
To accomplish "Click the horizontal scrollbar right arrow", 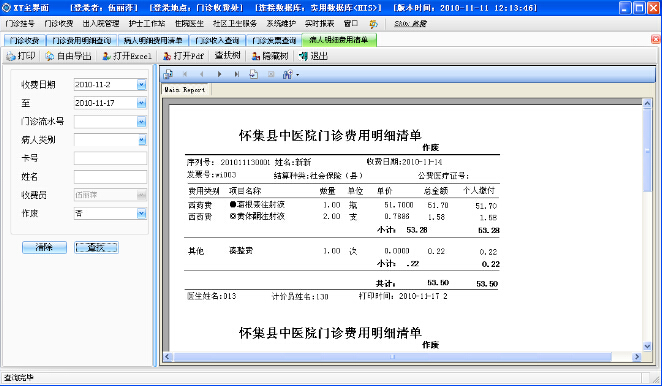I will (x=637, y=357).
